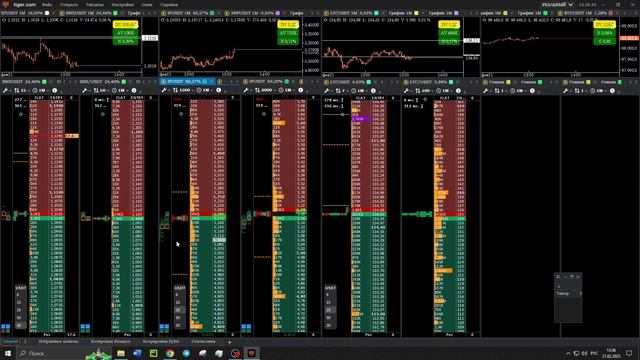The height and width of the screenshot is (360, 640).
Task: Open wrench settings in IPUSDT 60,20% order book
Action: (246, 90)
